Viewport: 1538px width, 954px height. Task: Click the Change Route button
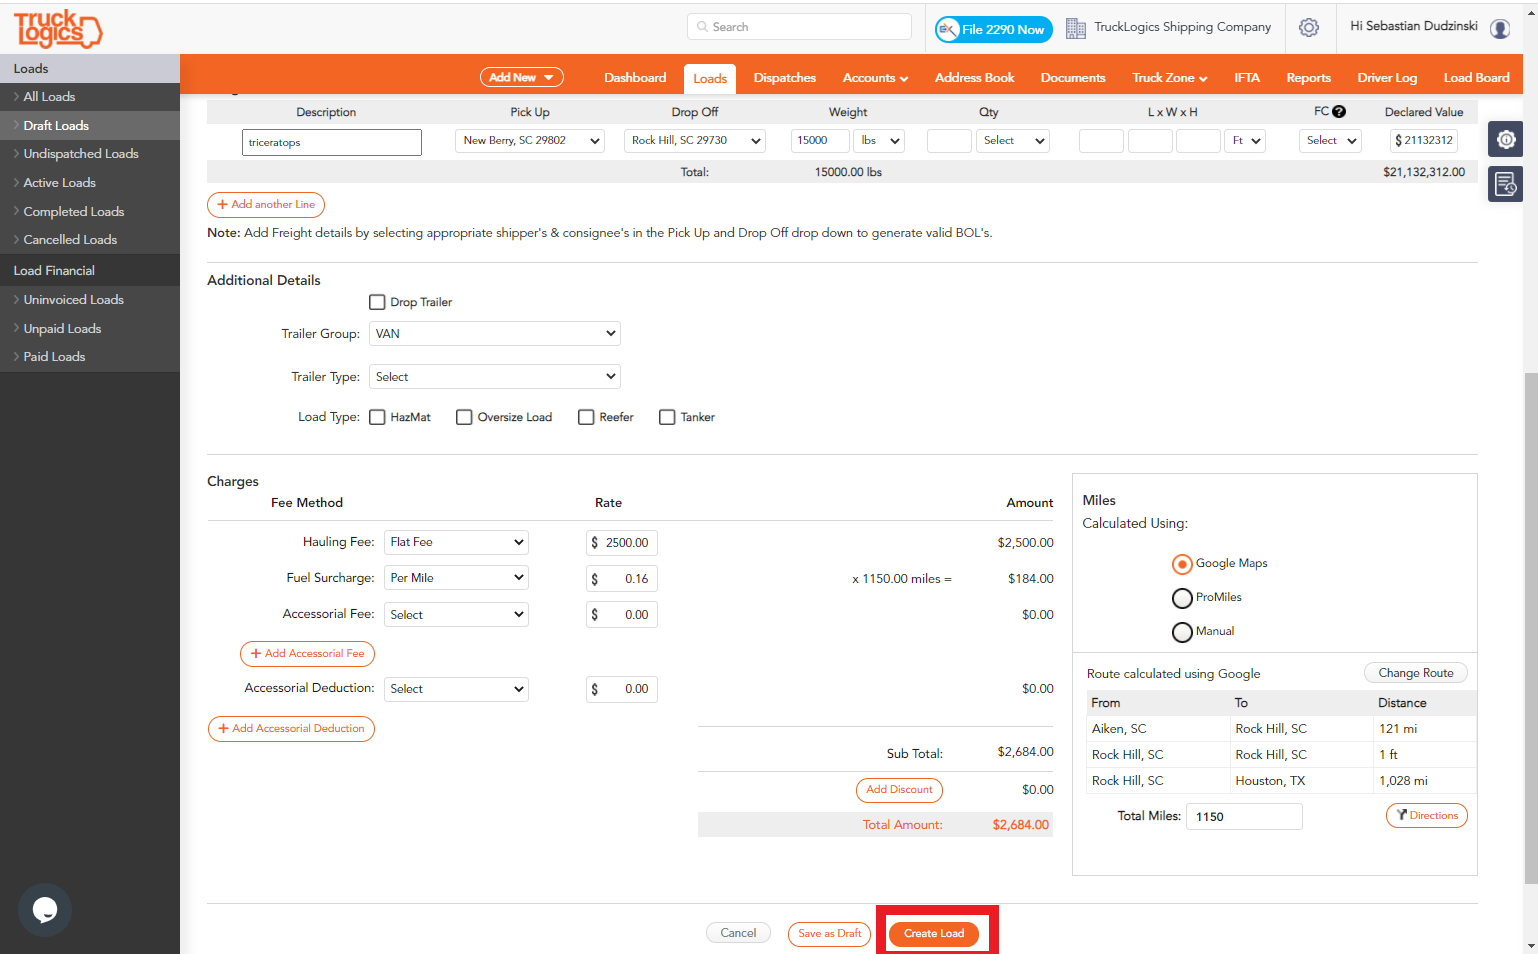(x=1416, y=673)
